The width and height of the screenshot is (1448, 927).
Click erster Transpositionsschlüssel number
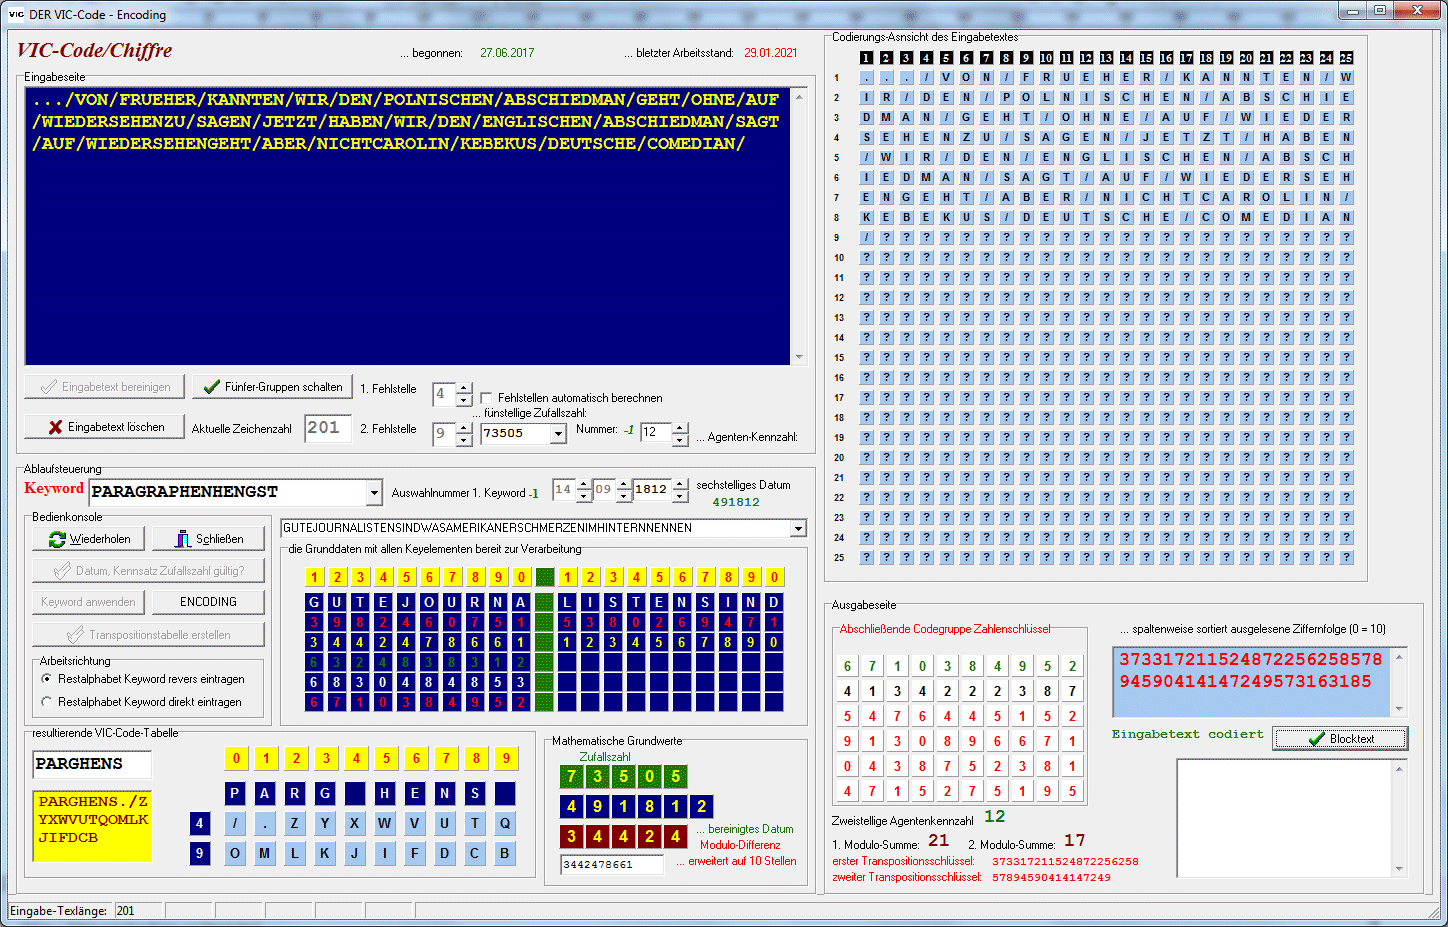1065,861
